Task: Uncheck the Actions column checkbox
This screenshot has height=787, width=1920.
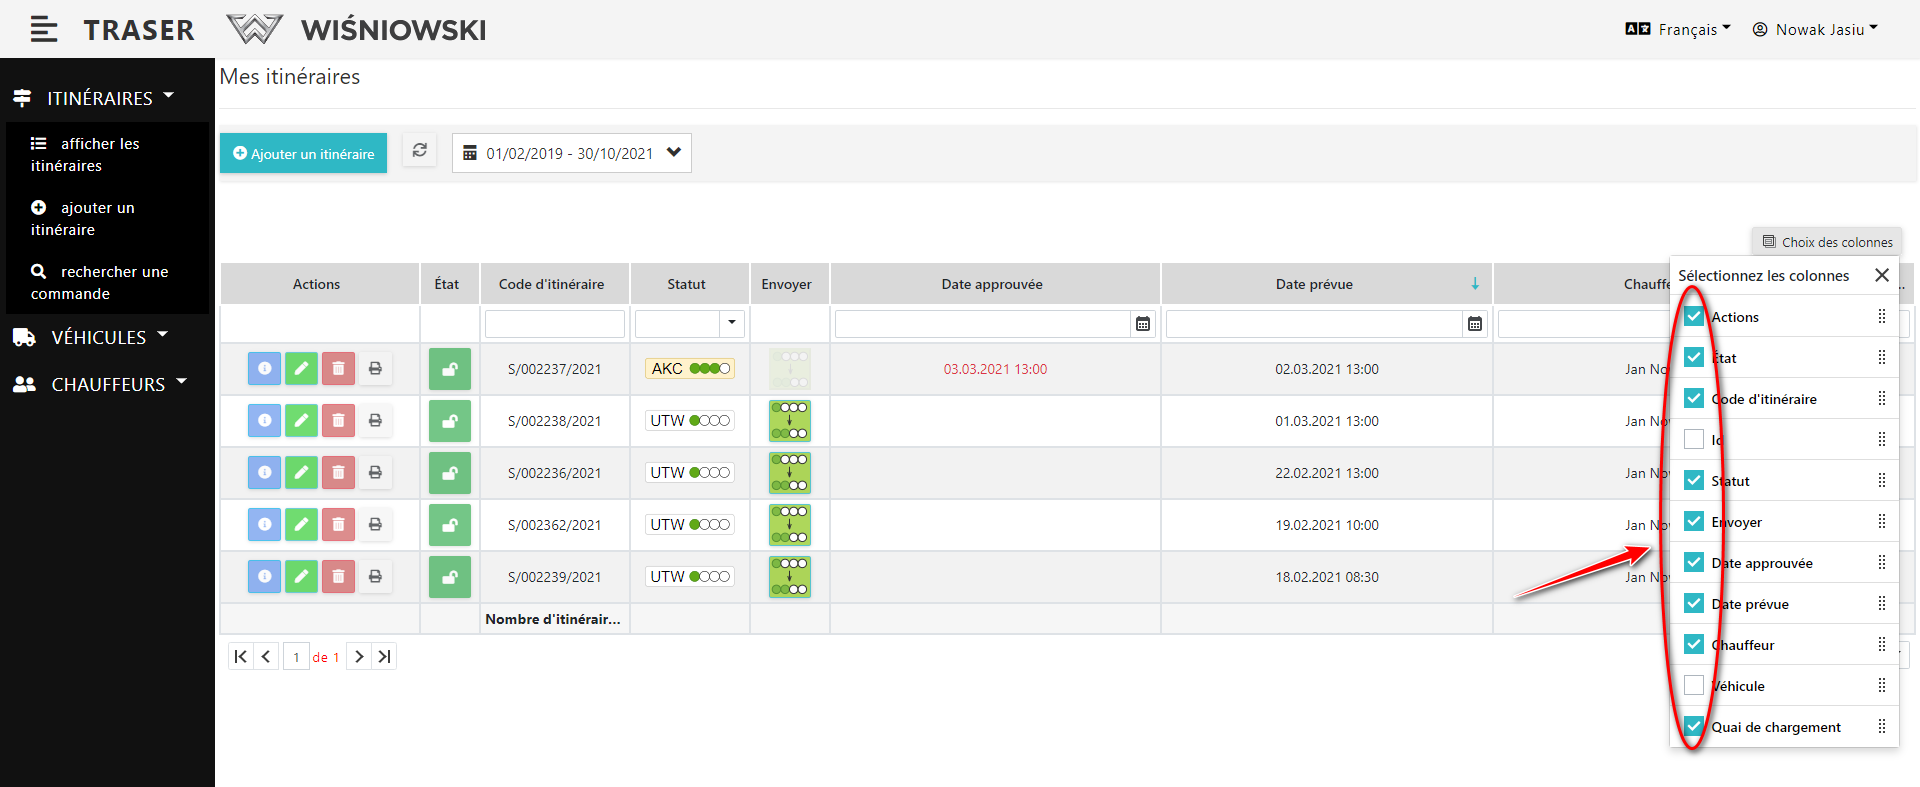Action: coord(1694,317)
